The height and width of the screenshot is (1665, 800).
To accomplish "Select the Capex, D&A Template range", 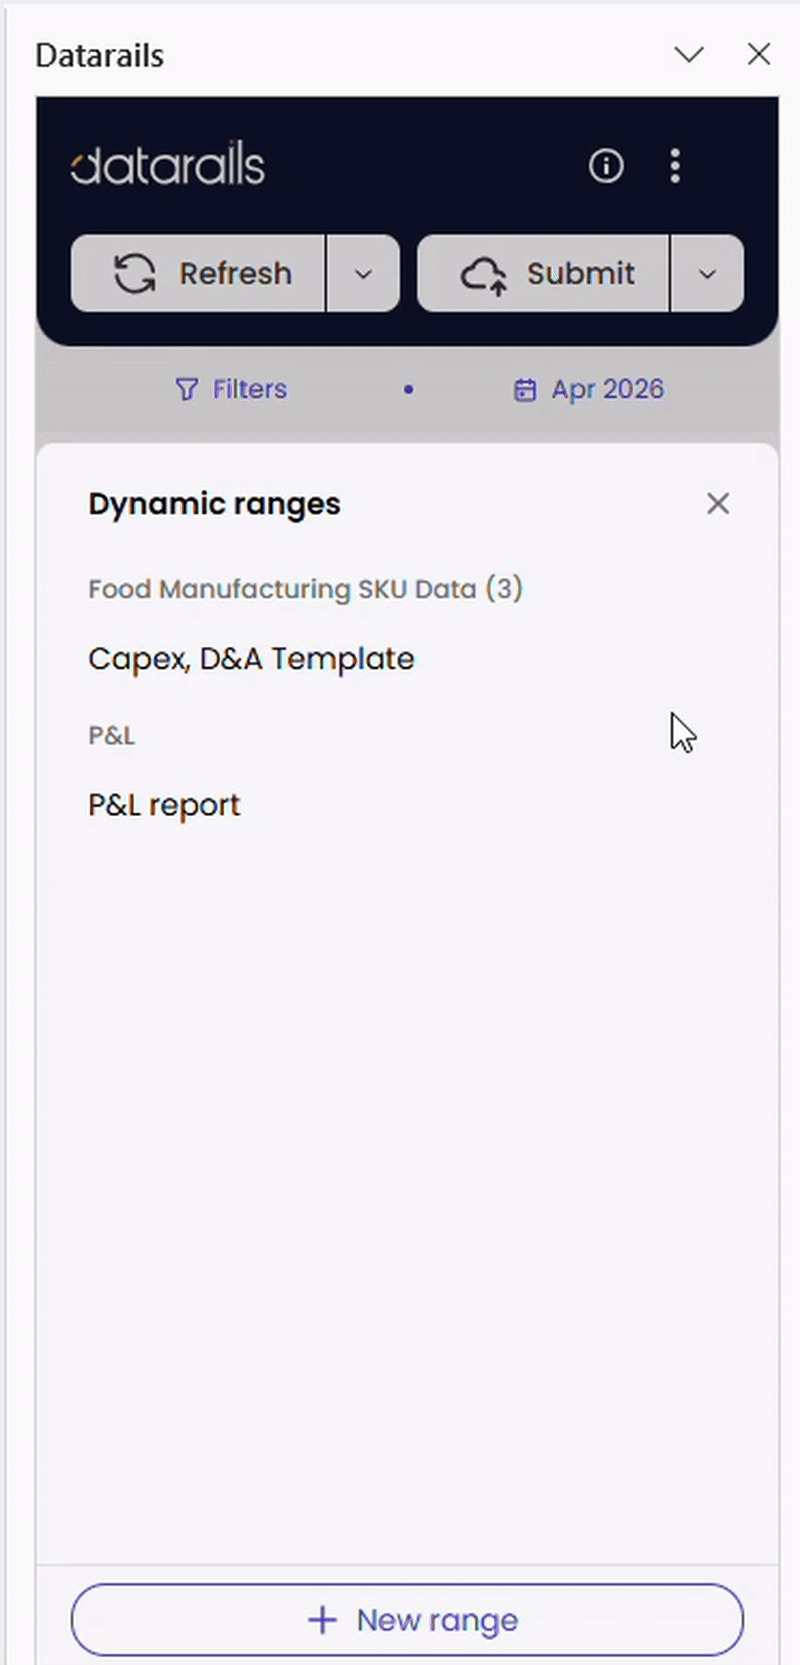I will (x=251, y=659).
